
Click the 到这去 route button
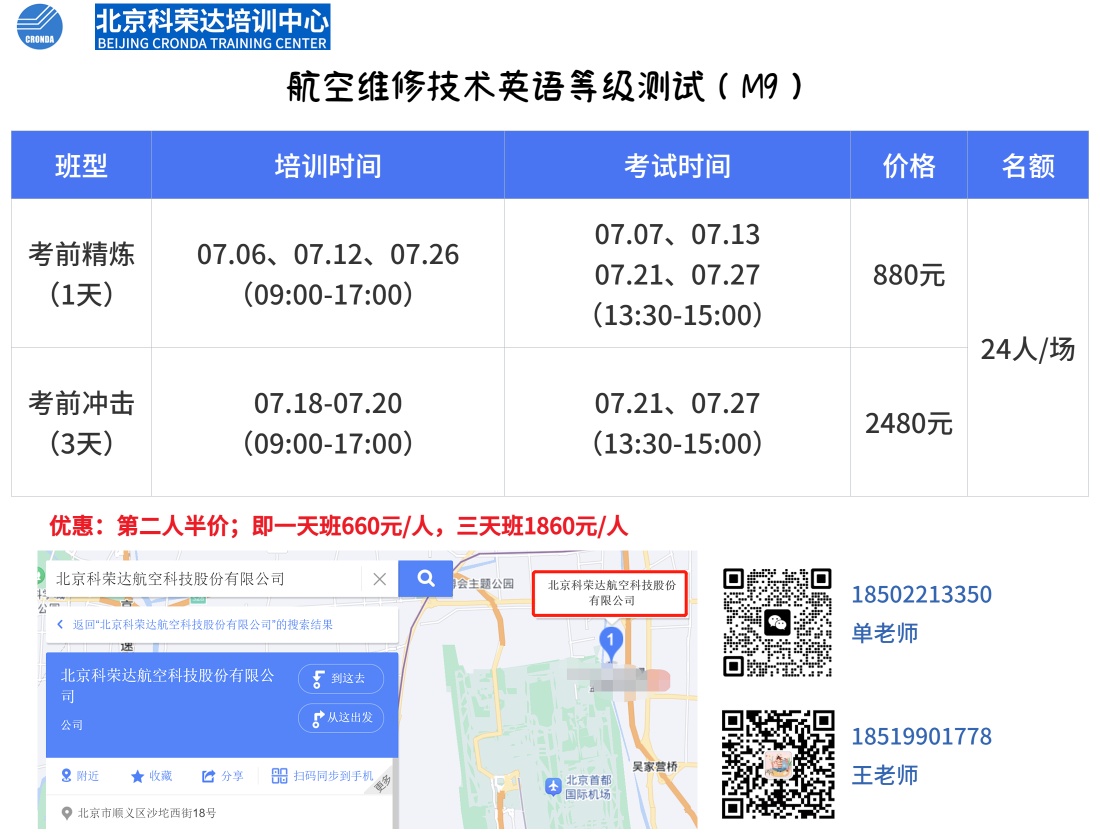[x=341, y=678]
